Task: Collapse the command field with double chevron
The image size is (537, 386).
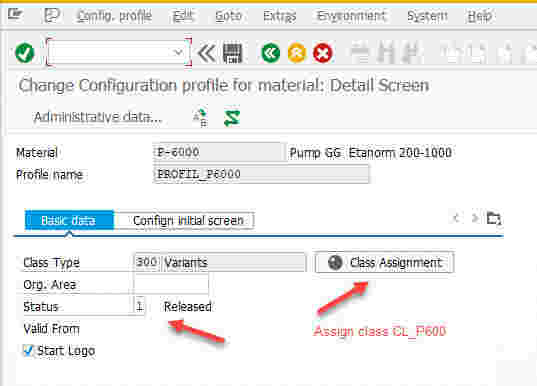Action: tap(206, 53)
